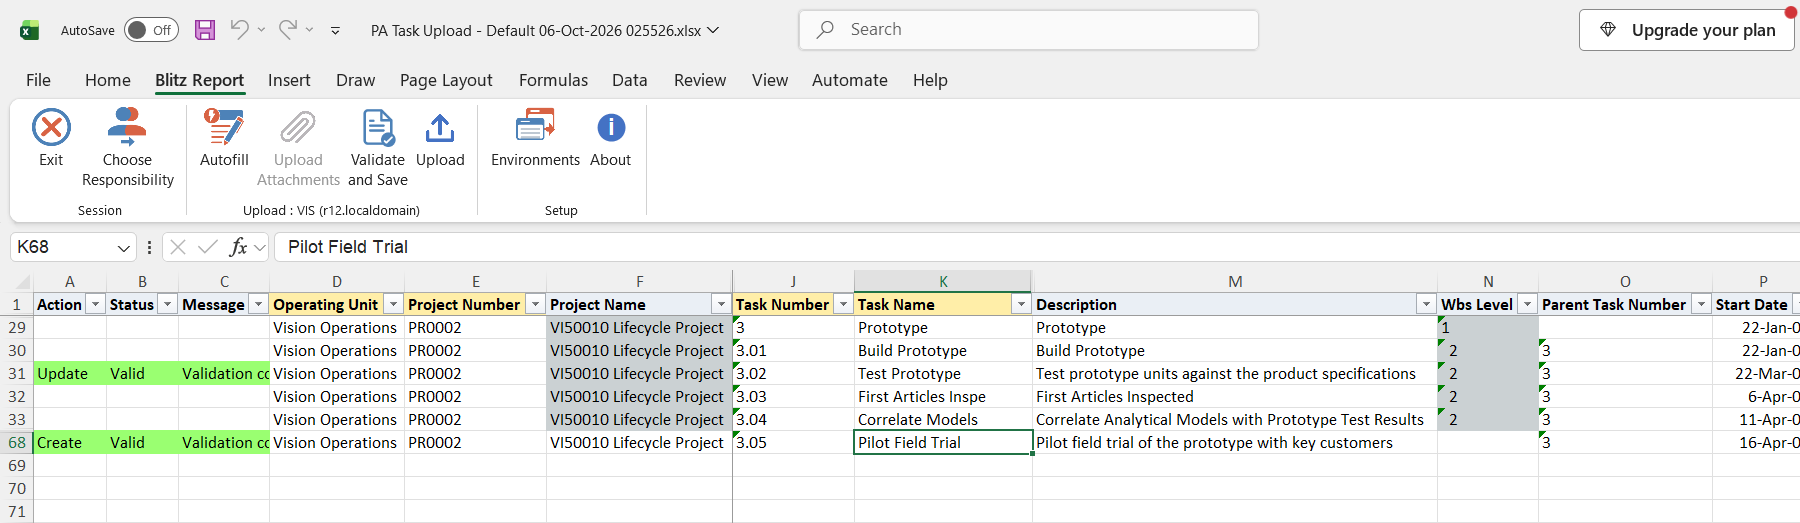Click the Build Prototype description cell
Screen dimensions: 1800x523
click(x=1235, y=350)
